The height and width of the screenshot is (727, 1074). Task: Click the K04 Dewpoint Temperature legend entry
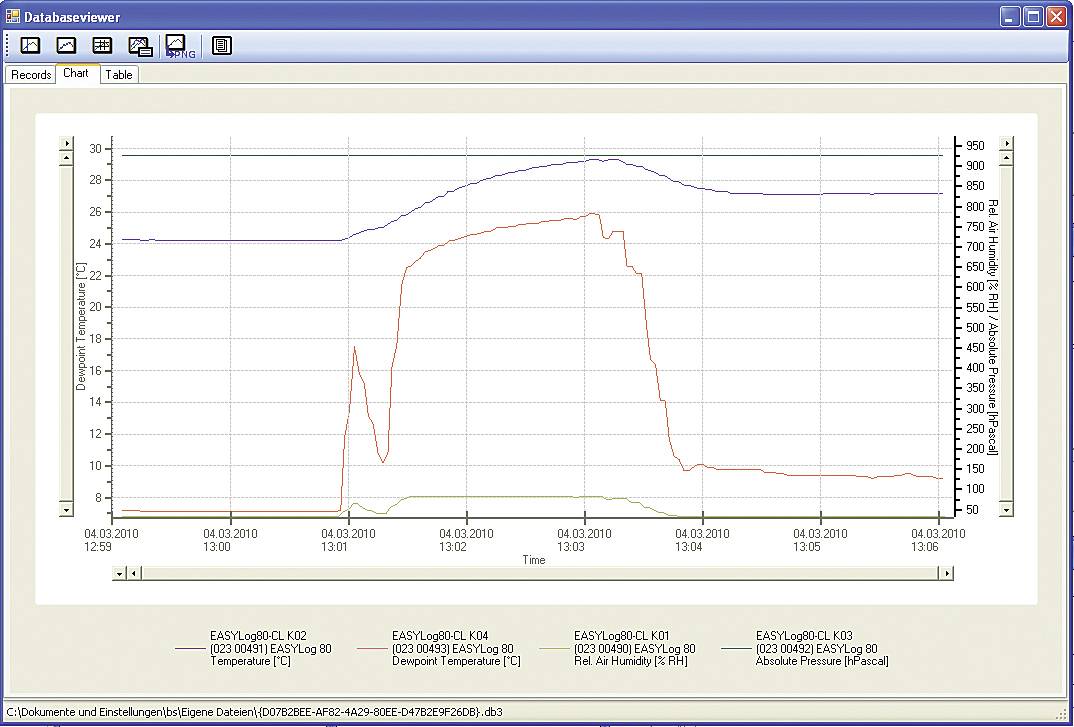click(455, 648)
